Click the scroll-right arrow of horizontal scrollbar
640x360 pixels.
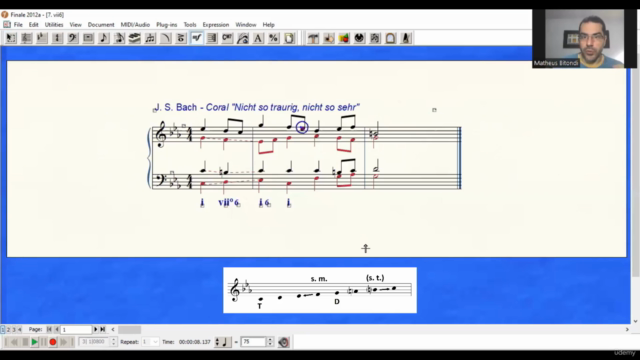click(627, 329)
